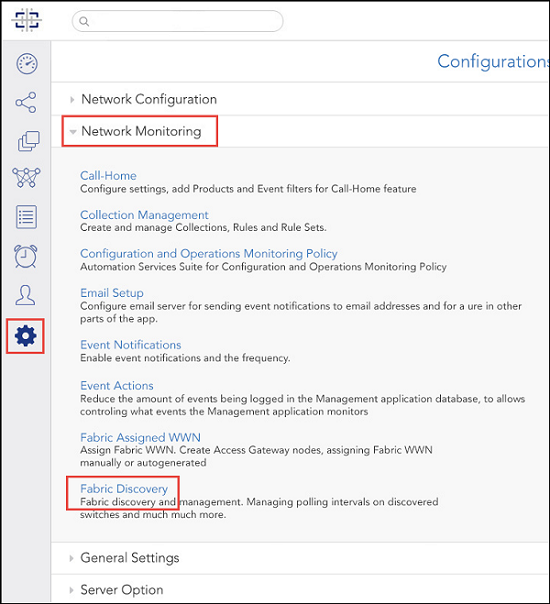Viewport: 550px width, 604px height.
Task: Open the stacked copies icon in sidebar
Action: (29, 141)
